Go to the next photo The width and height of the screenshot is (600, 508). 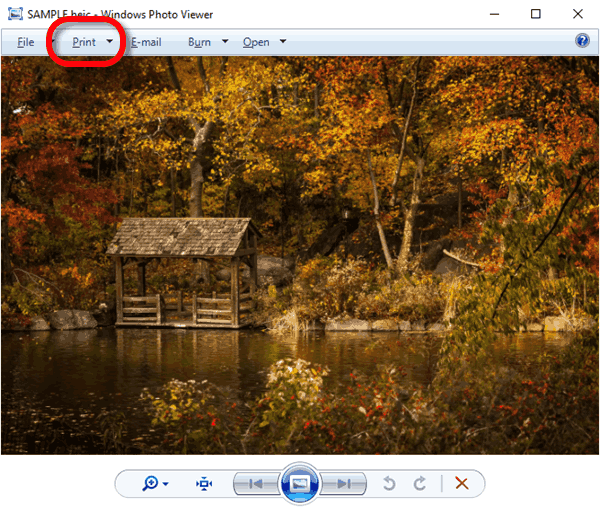tap(343, 484)
